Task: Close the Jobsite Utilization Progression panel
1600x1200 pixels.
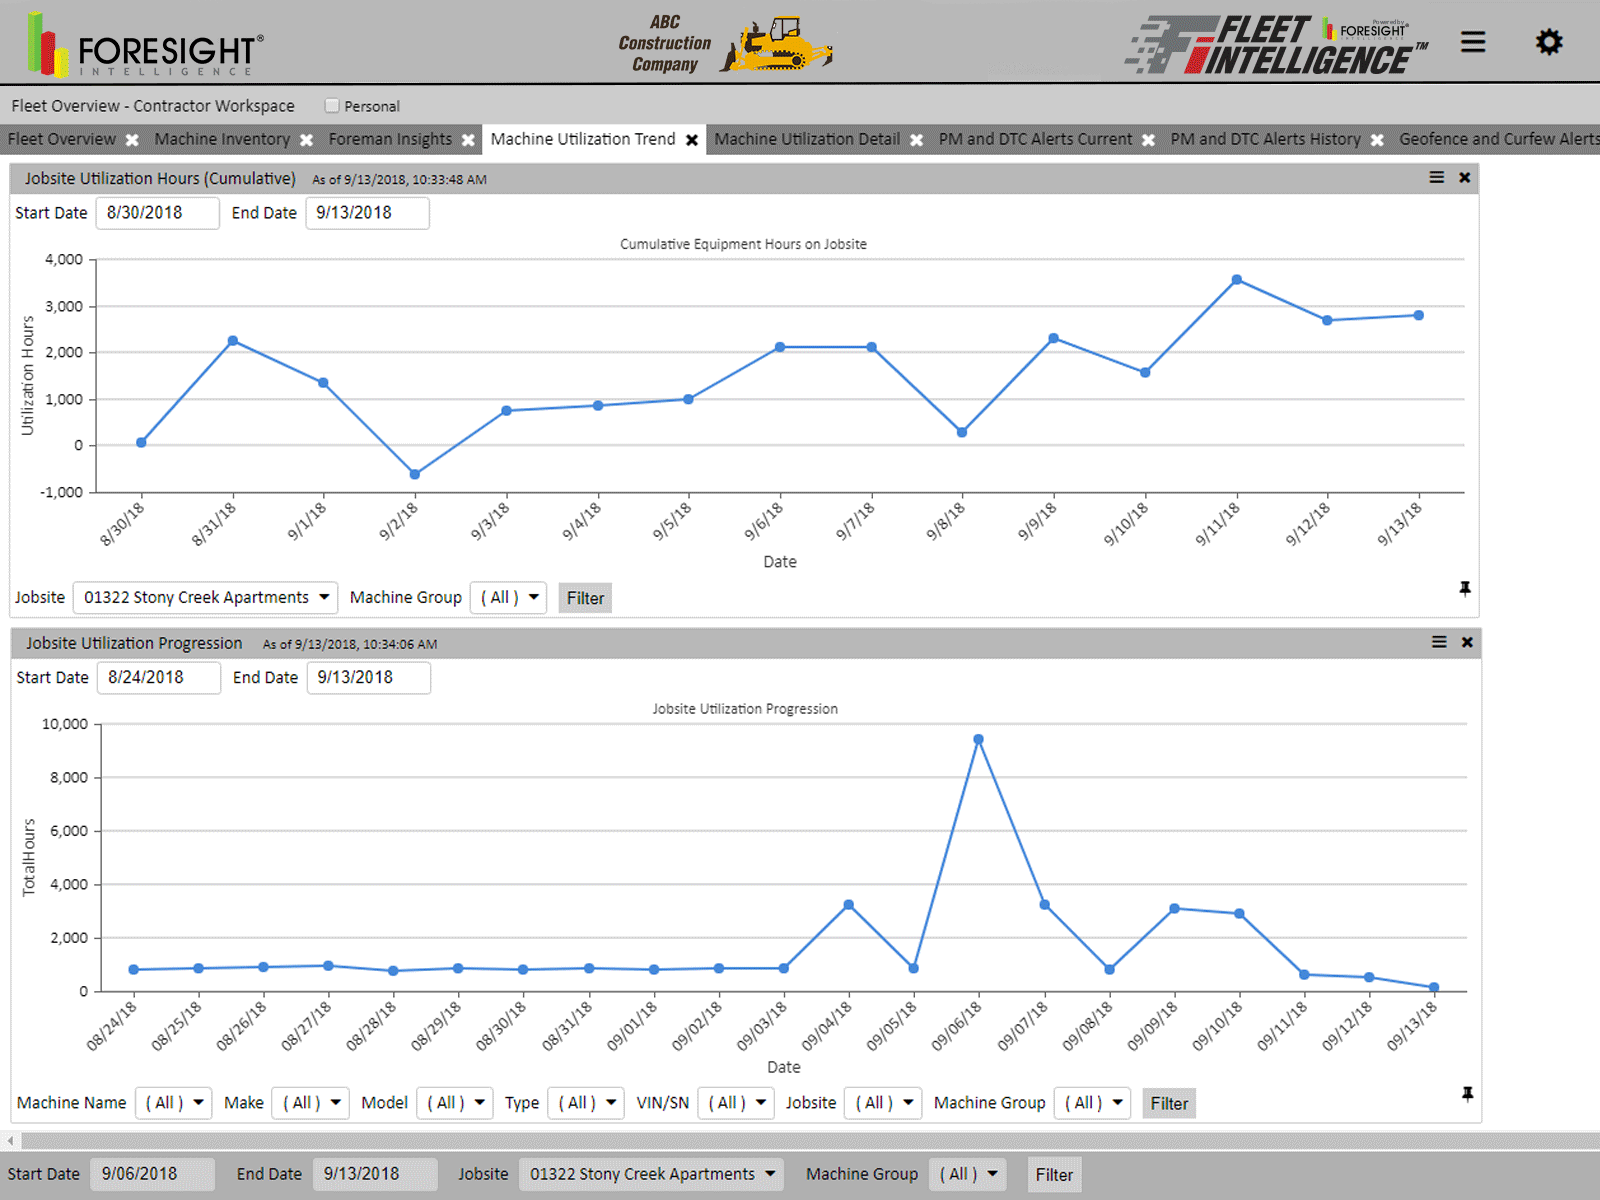Action: point(1467,642)
